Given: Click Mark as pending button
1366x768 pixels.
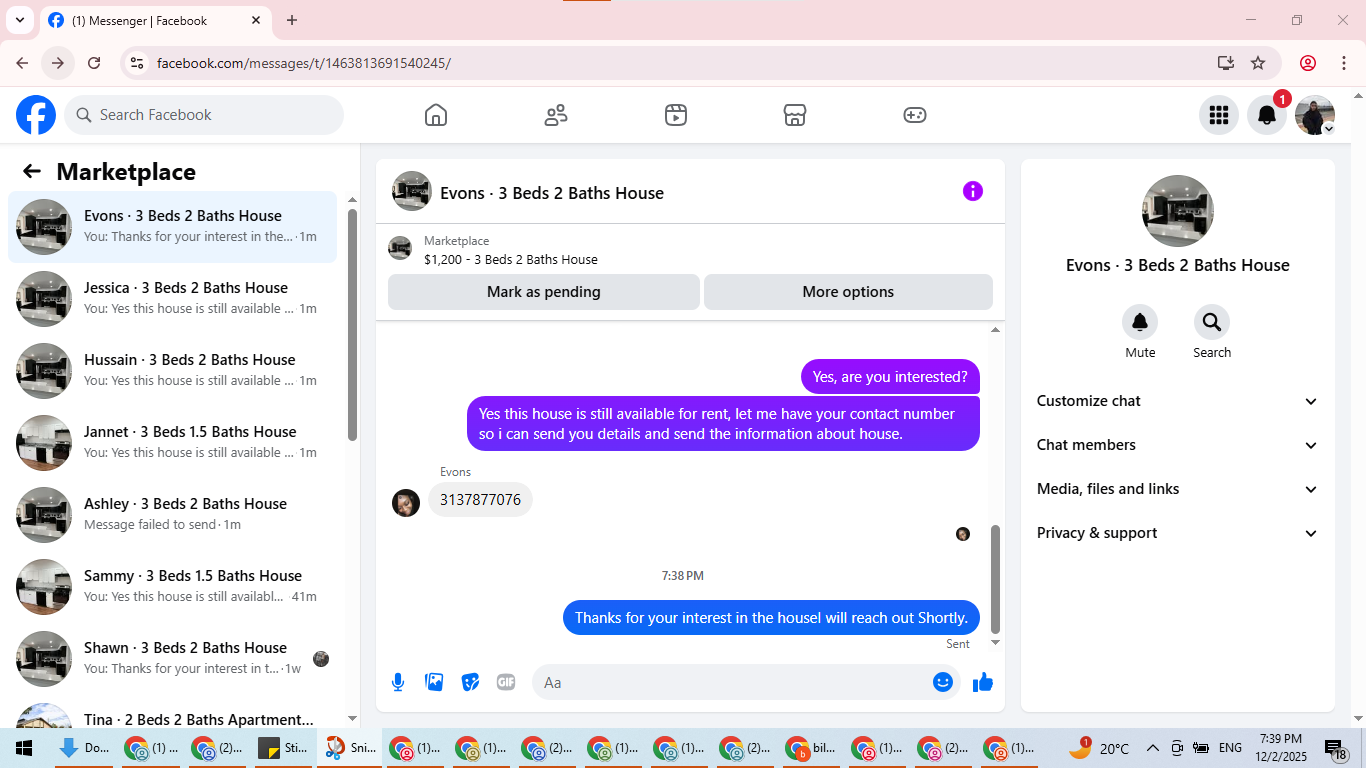Looking at the screenshot, I should (x=544, y=292).
